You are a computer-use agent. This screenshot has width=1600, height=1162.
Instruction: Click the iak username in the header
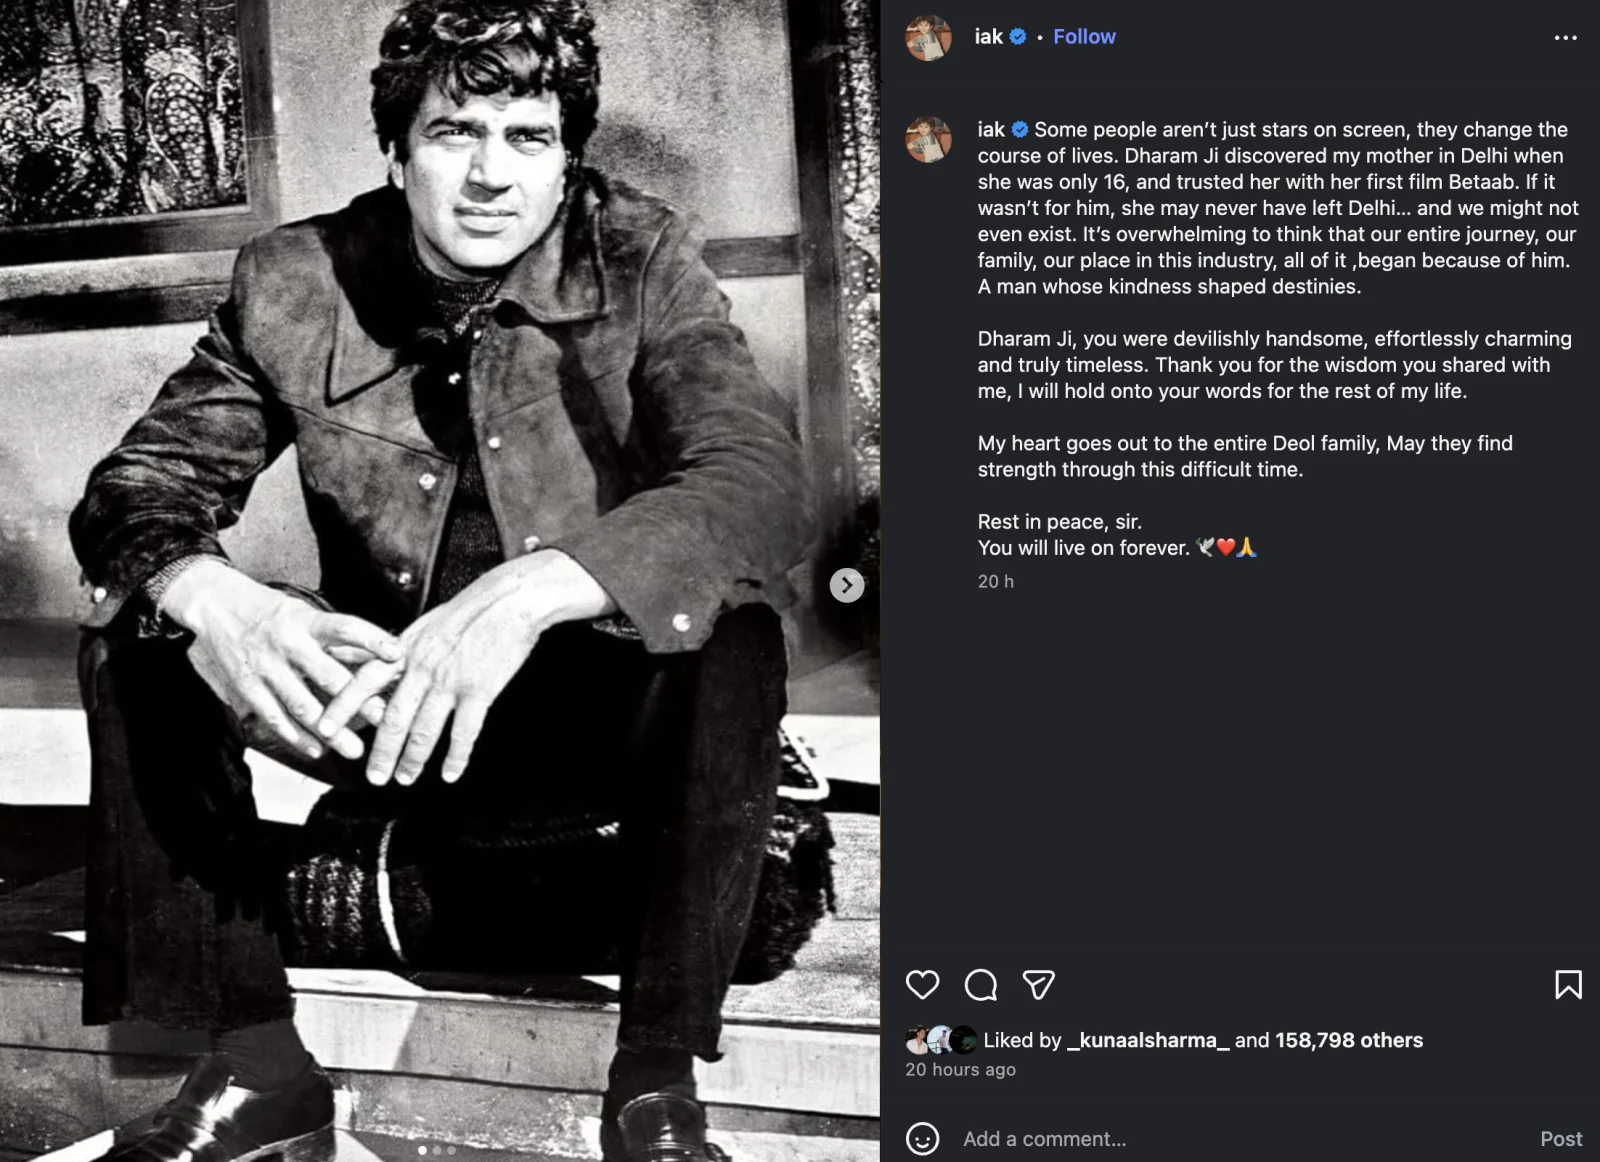click(990, 36)
